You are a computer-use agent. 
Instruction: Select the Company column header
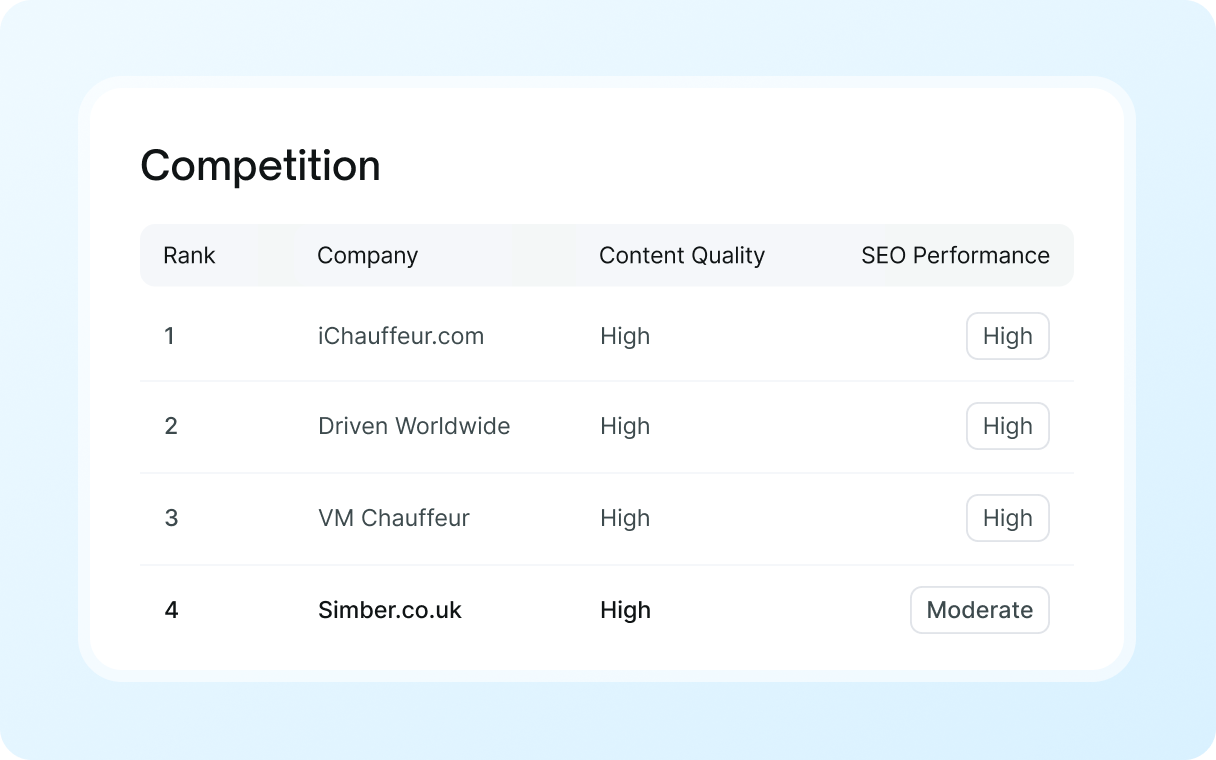click(x=367, y=255)
